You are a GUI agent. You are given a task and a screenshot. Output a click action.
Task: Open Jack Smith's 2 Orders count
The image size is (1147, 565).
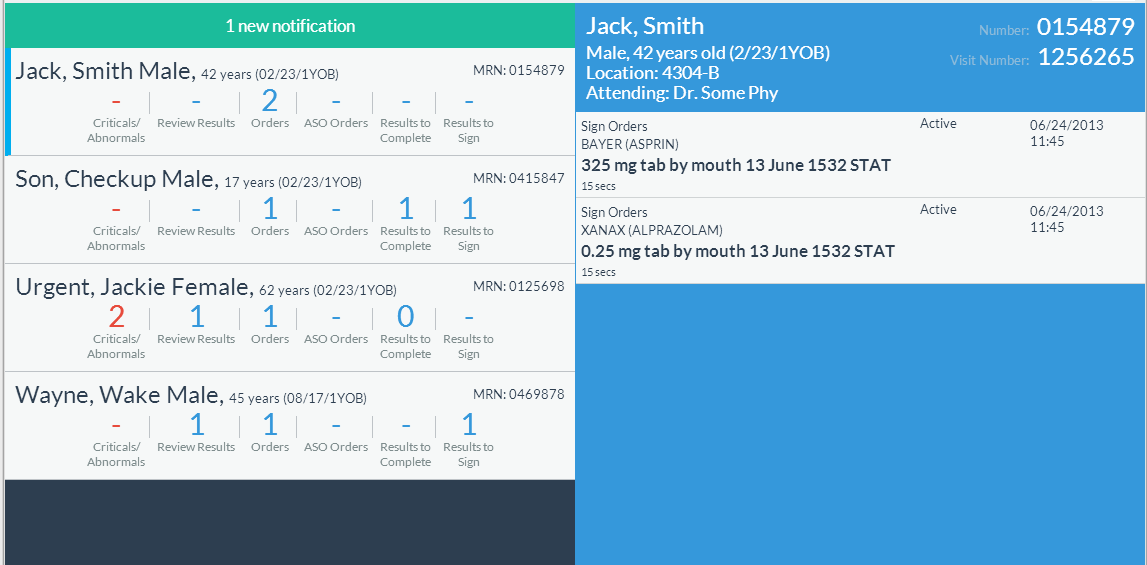(x=269, y=101)
